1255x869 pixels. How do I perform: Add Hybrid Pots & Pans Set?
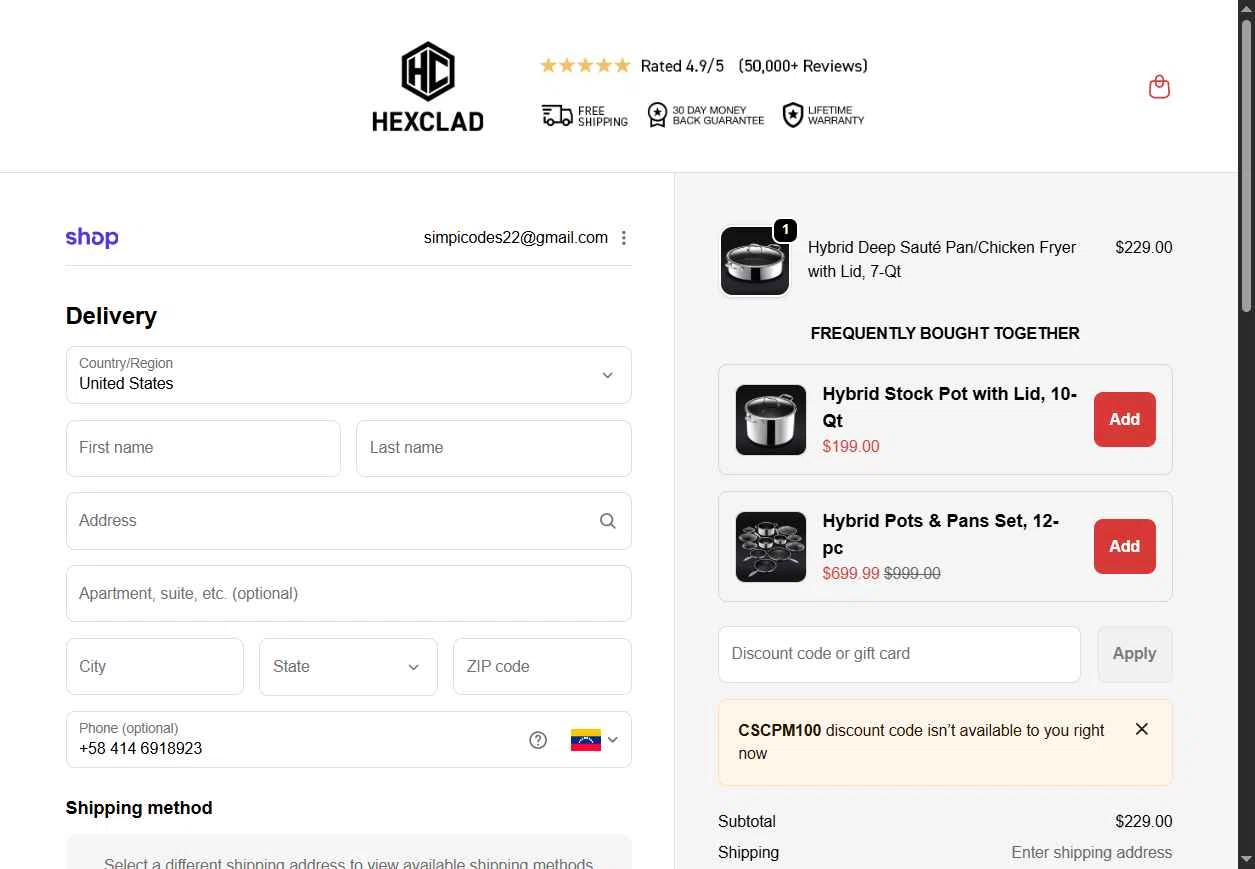coord(1124,546)
